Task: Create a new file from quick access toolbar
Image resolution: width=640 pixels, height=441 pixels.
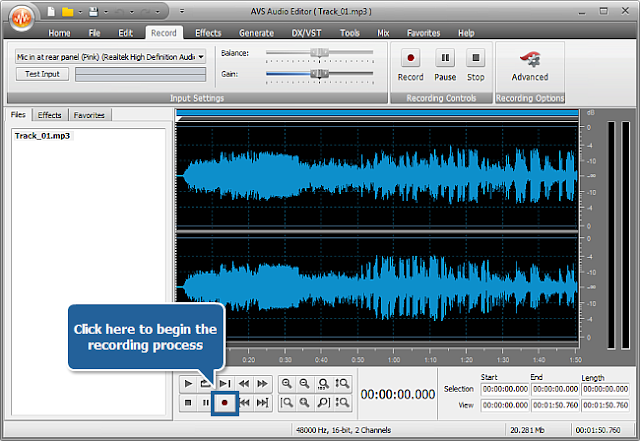Action: 51,11
